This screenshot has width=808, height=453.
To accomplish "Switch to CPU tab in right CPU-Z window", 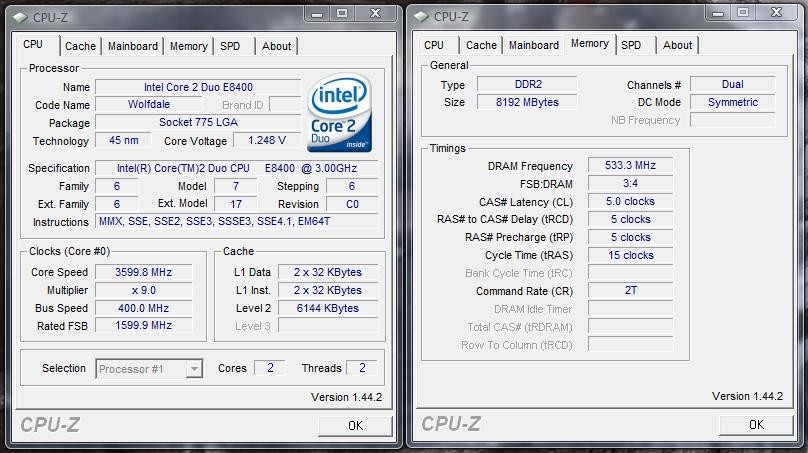I will (x=434, y=45).
